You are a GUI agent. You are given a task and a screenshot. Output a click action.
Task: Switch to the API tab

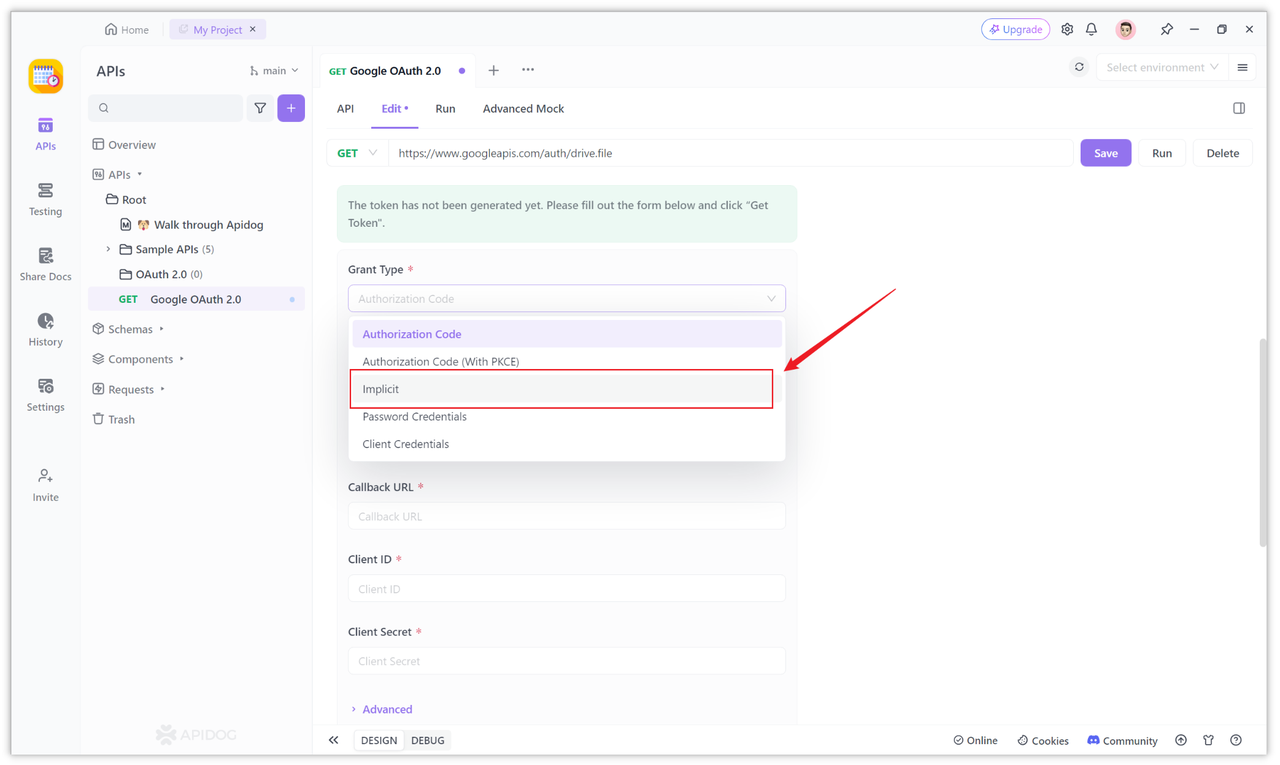point(345,108)
